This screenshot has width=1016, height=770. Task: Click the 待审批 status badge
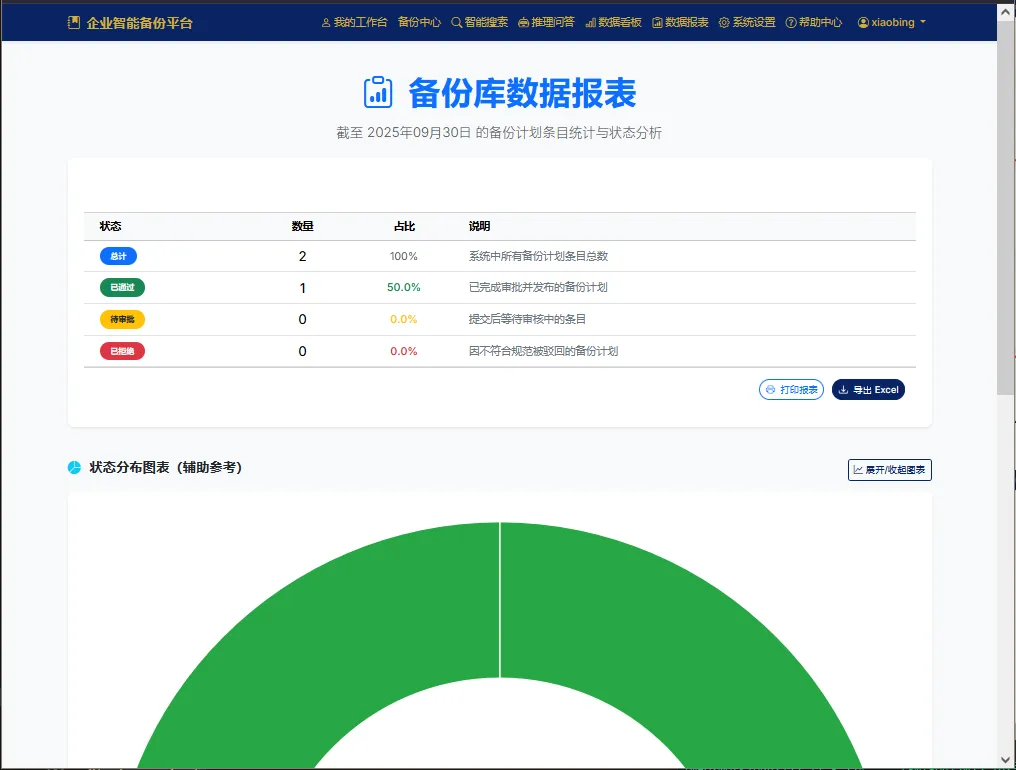(x=122, y=319)
